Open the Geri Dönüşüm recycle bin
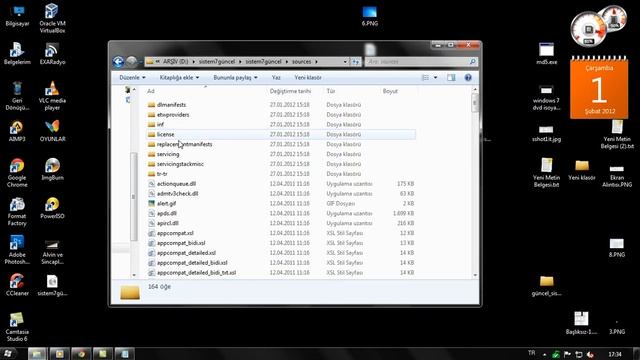This screenshot has width=640, height=360. (x=17, y=96)
